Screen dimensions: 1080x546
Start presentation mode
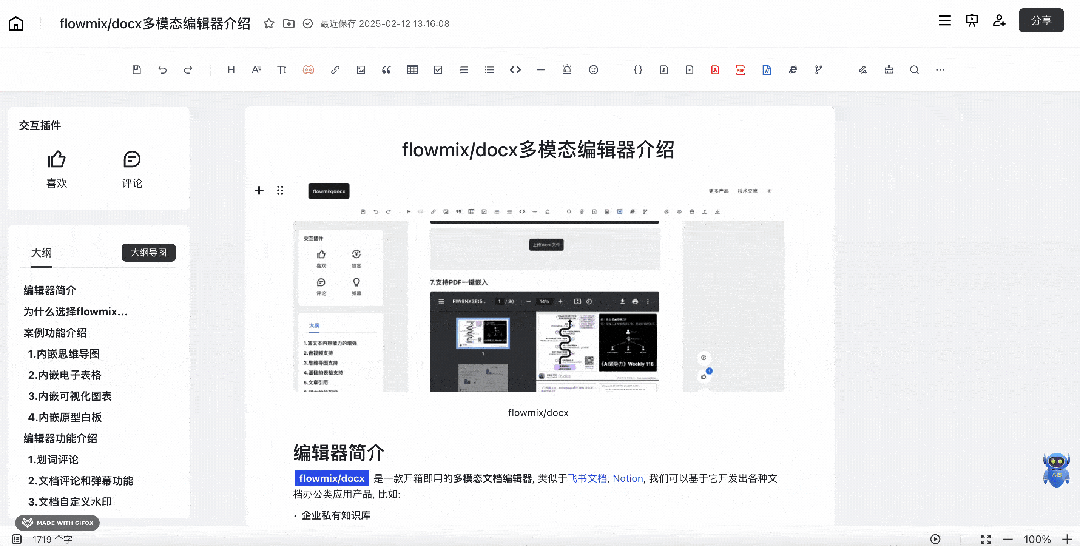(x=972, y=21)
